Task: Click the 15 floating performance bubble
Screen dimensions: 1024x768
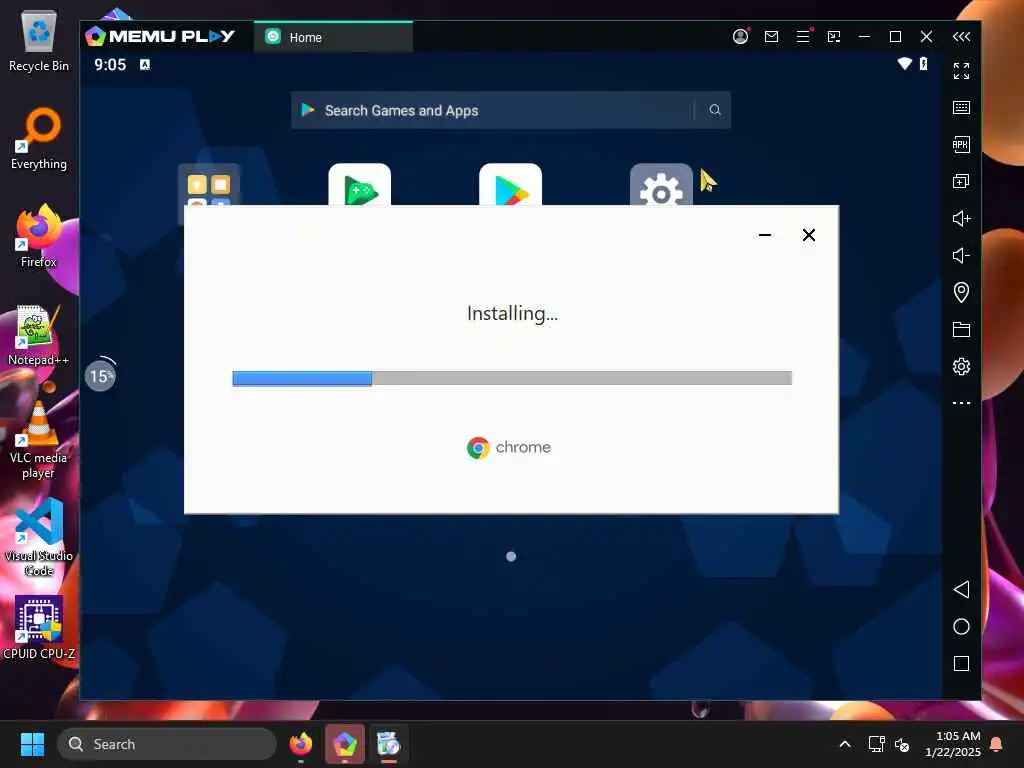Action: (101, 376)
